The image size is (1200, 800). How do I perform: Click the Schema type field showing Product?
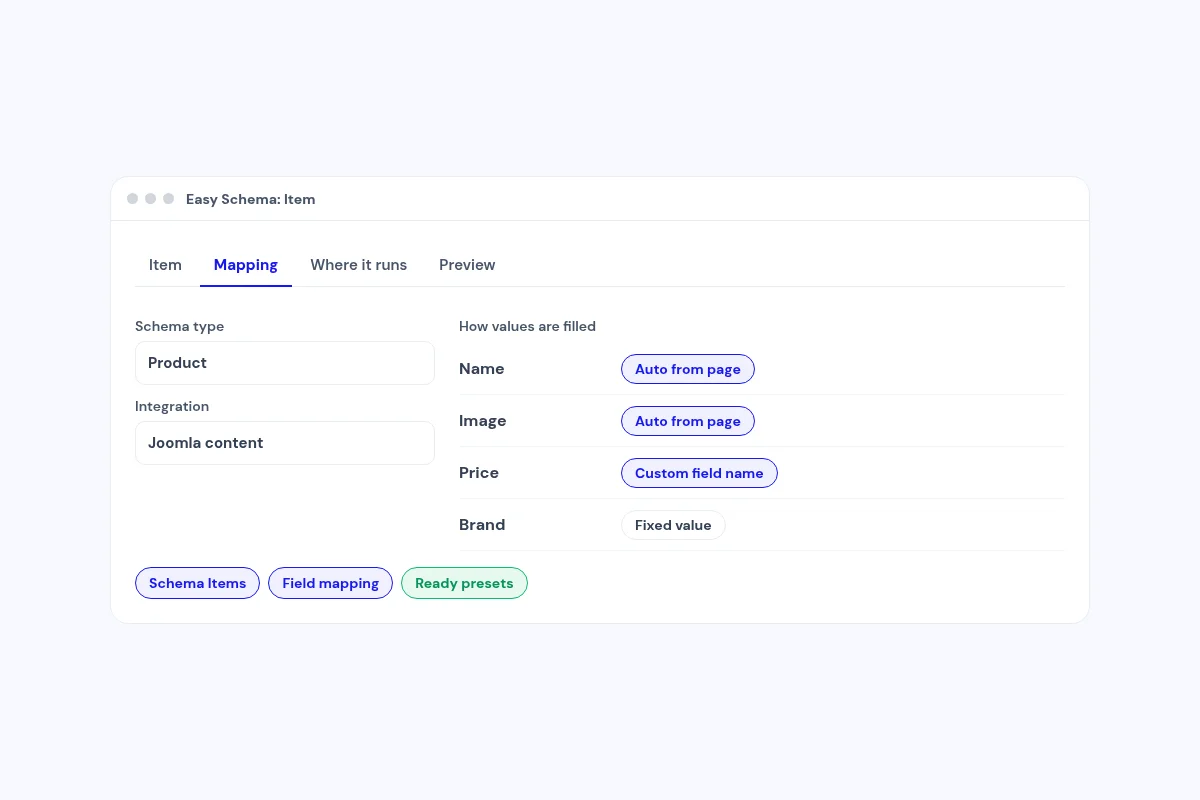[285, 363]
